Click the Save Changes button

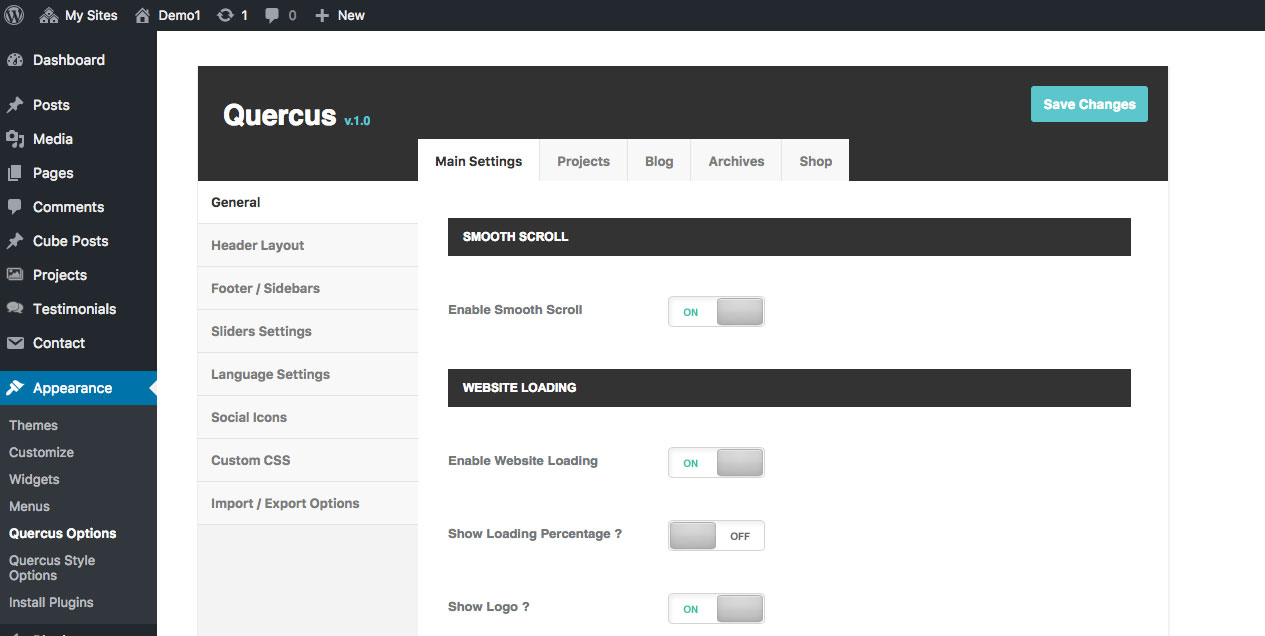[x=1089, y=104]
